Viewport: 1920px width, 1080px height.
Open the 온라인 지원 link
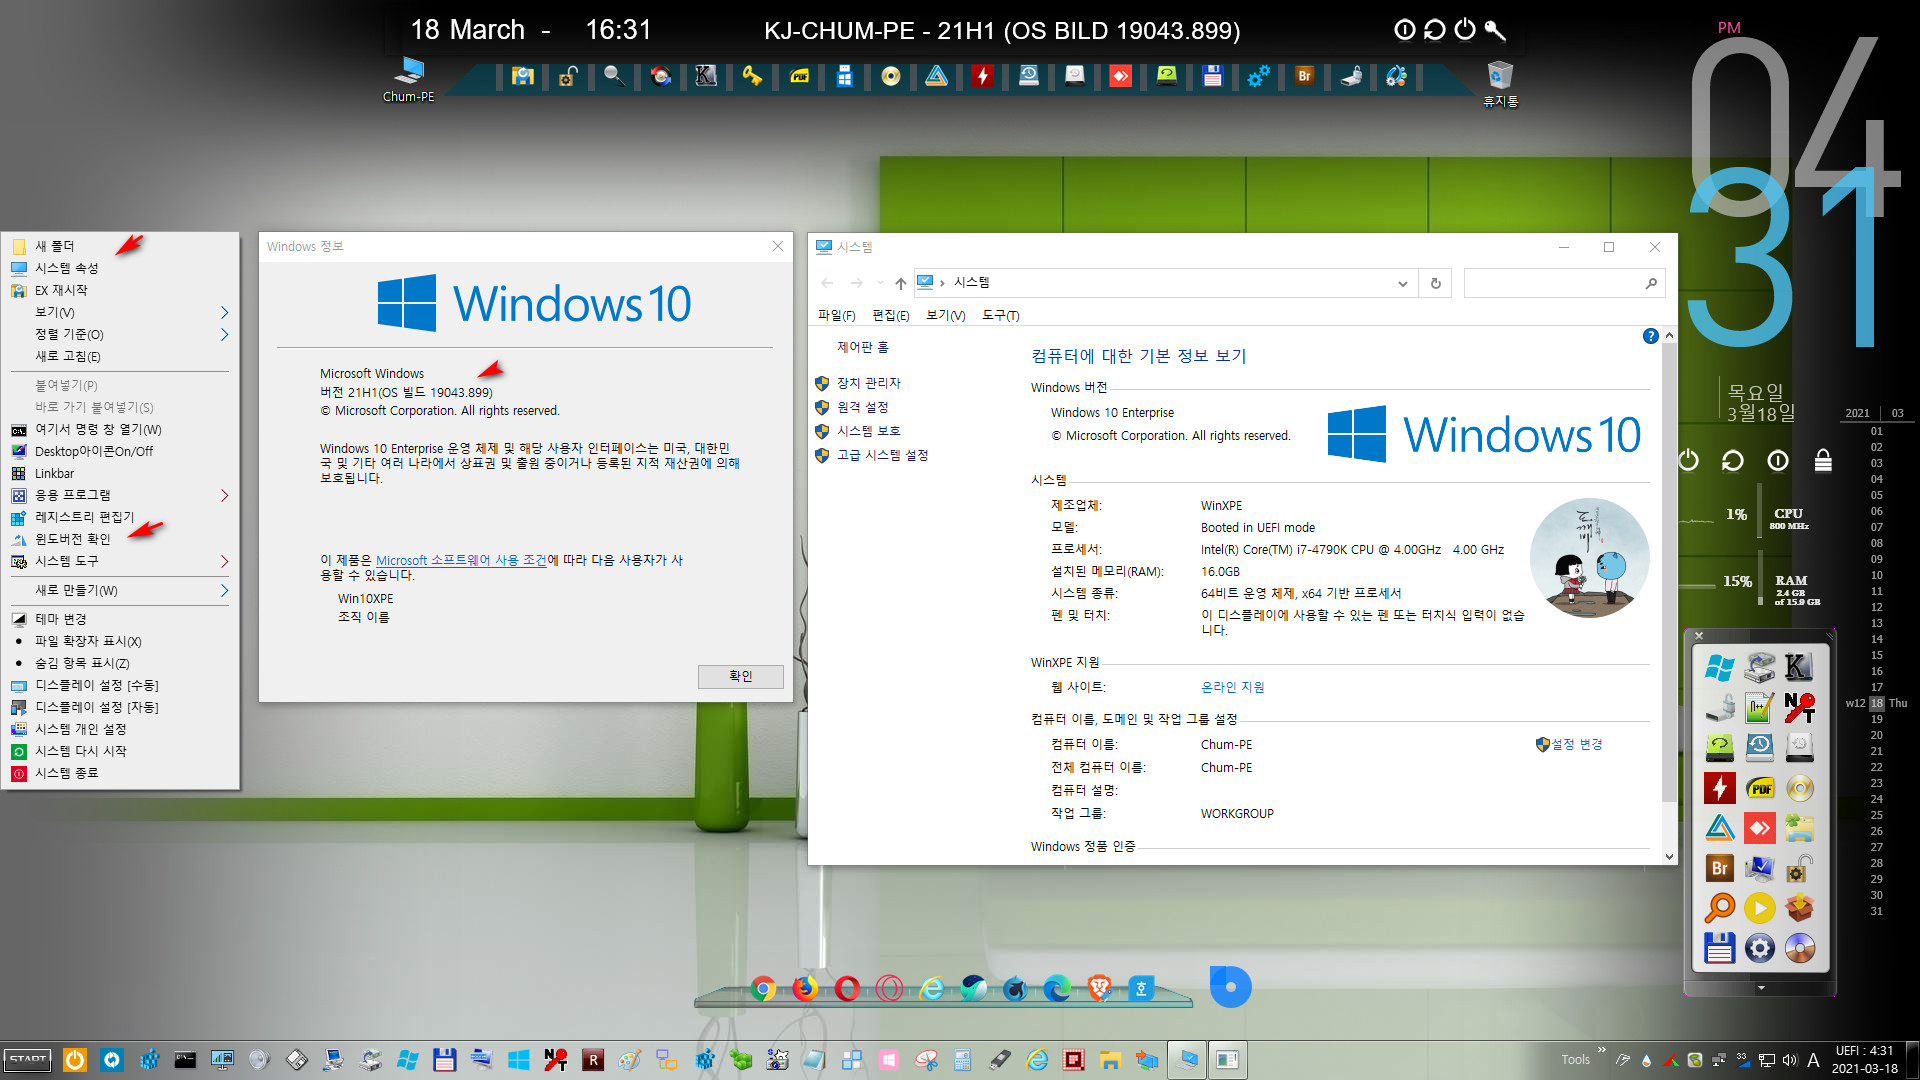click(x=1232, y=687)
